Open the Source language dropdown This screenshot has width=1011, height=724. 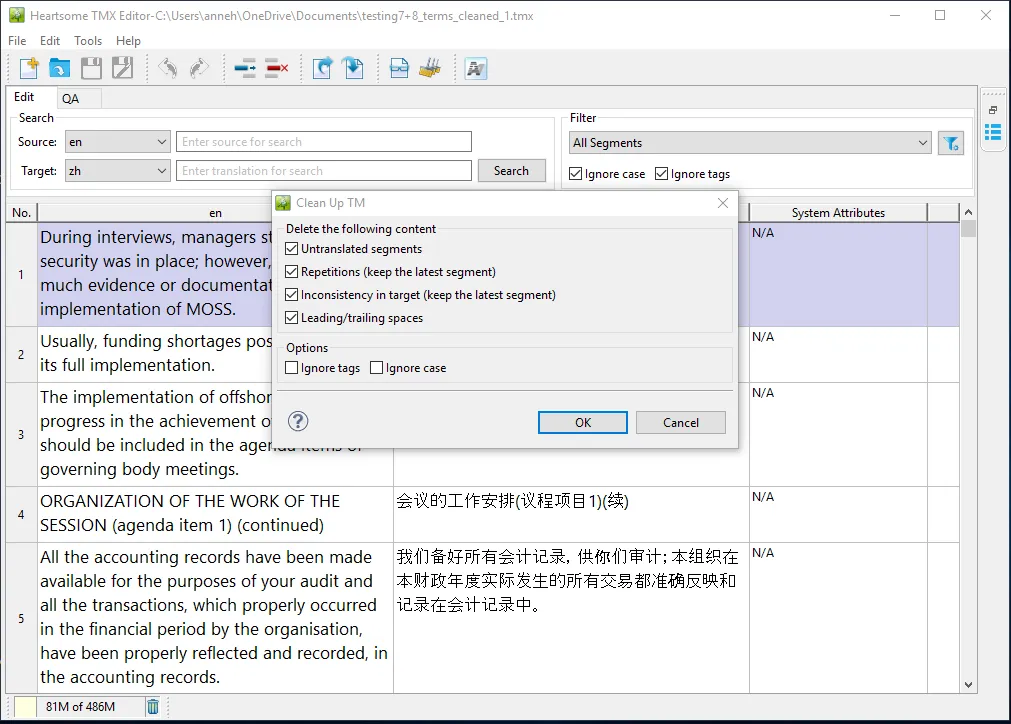pos(159,141)
